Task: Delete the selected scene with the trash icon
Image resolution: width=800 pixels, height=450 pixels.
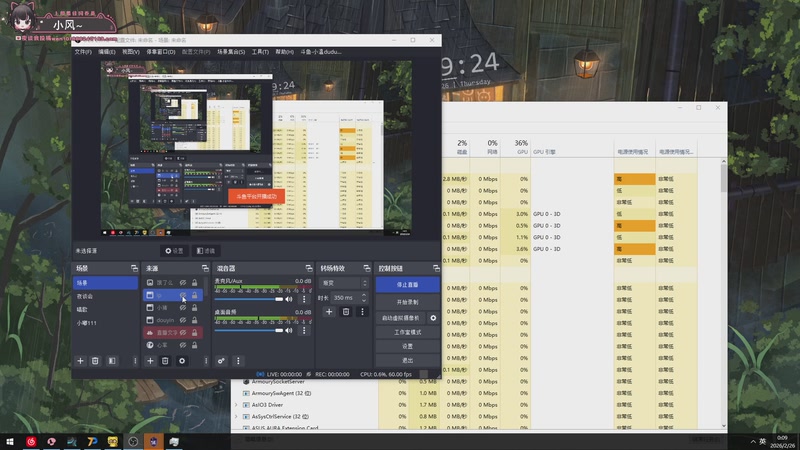Action: tap(95, 361)
